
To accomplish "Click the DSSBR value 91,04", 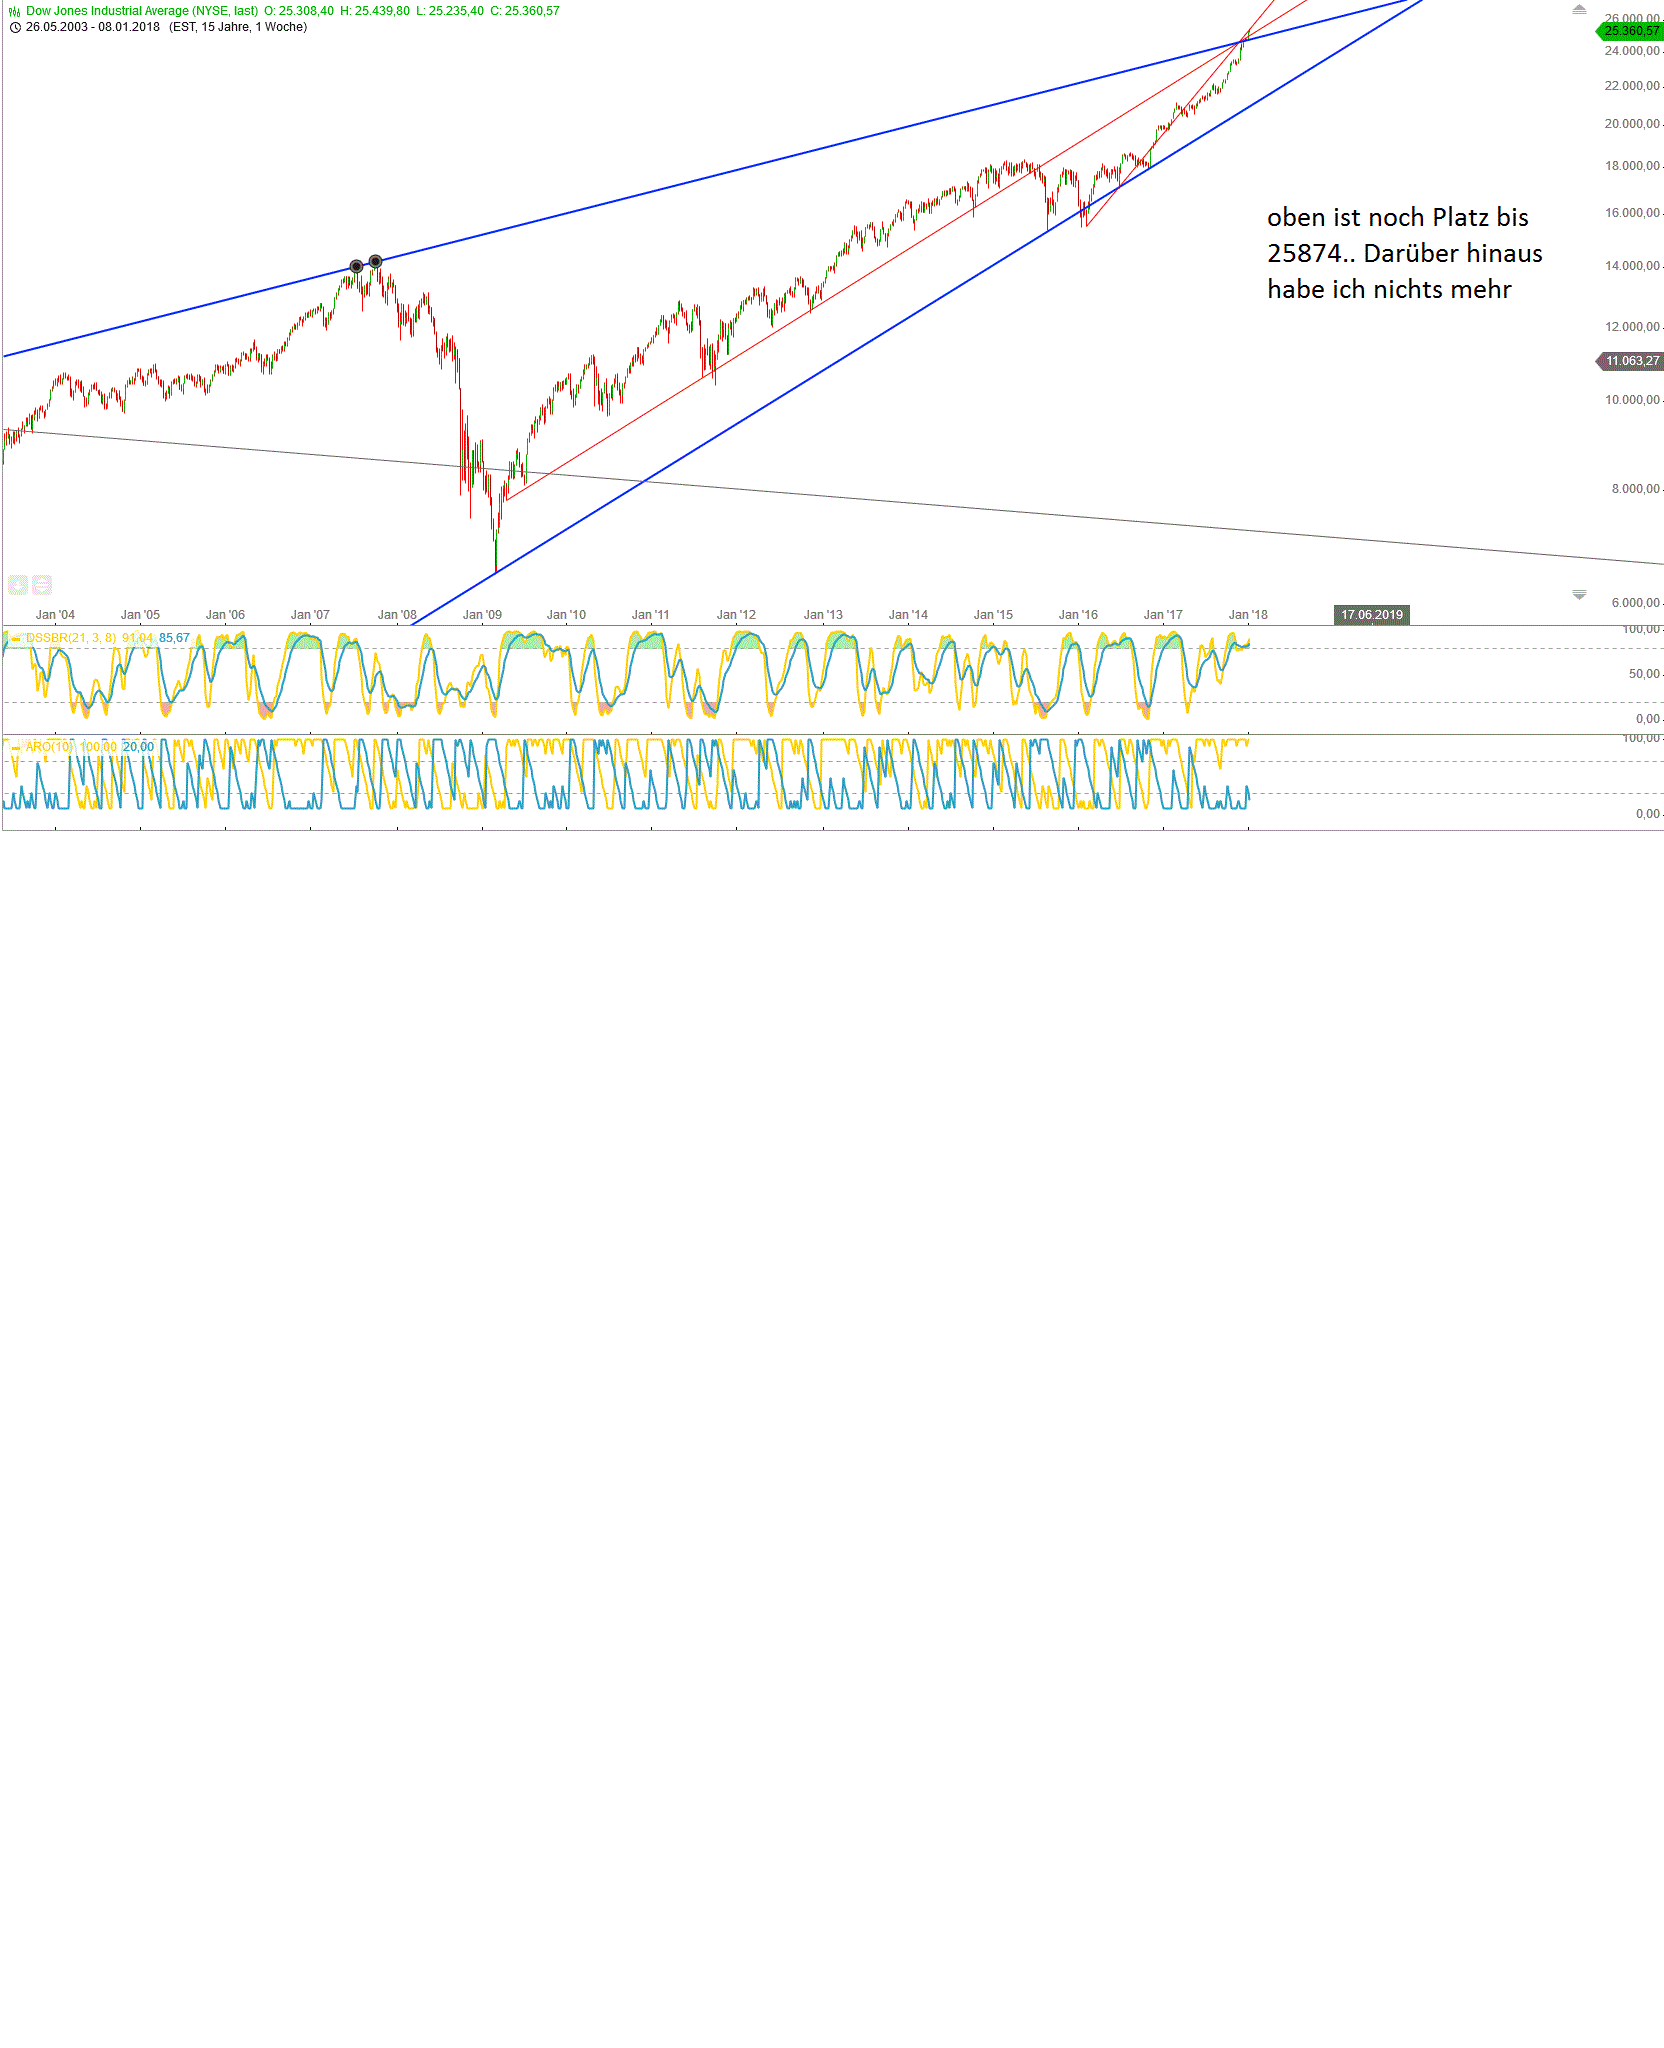I will [138, 638].
